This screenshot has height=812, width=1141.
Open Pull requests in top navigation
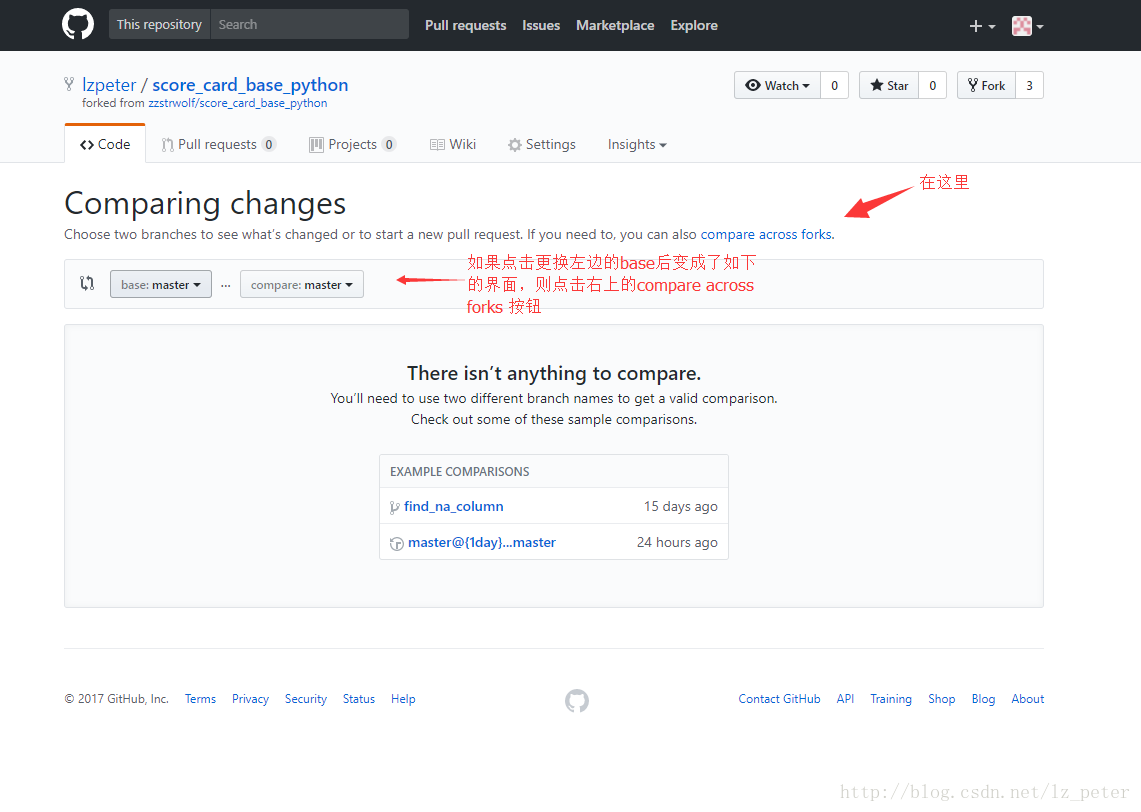(466, 25)
